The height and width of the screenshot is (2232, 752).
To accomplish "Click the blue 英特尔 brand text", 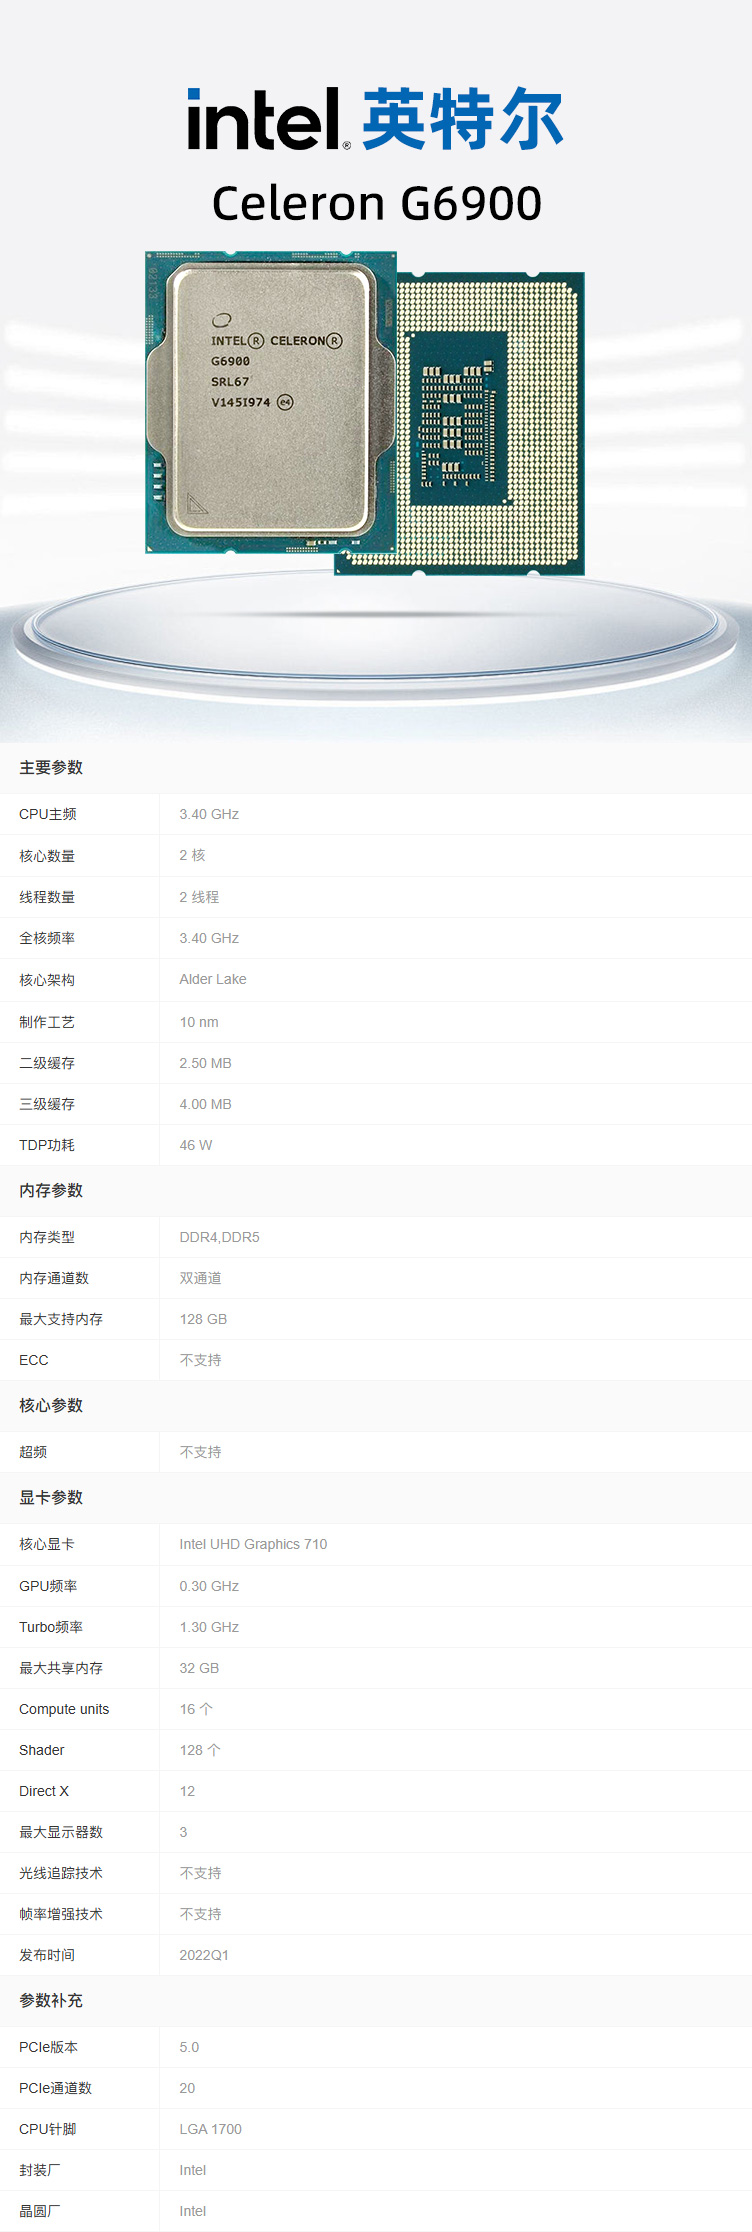I will (x=462, y=119).
